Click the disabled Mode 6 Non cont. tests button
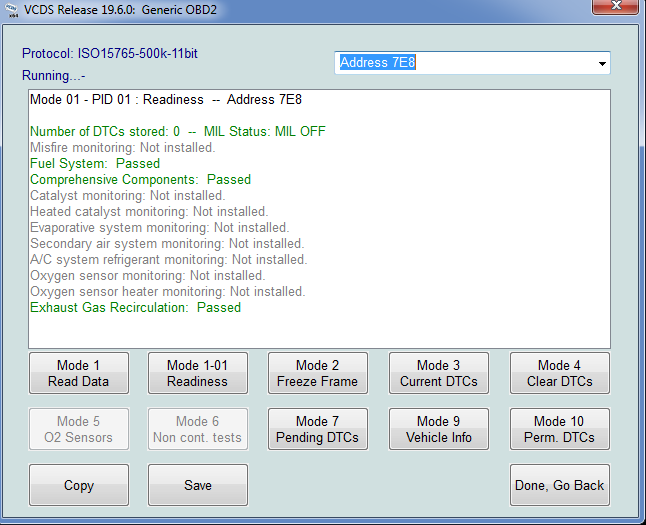Image resolution: width=646 pixels, height=525 pixels. (198, 429)
